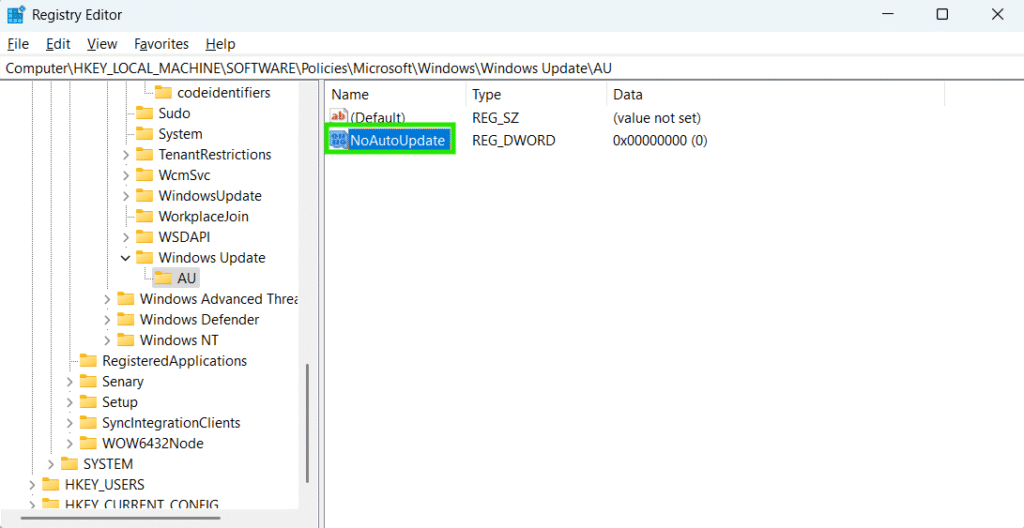
Task: Click the SYSTEM folder icon
Action: tap(69, 464)
